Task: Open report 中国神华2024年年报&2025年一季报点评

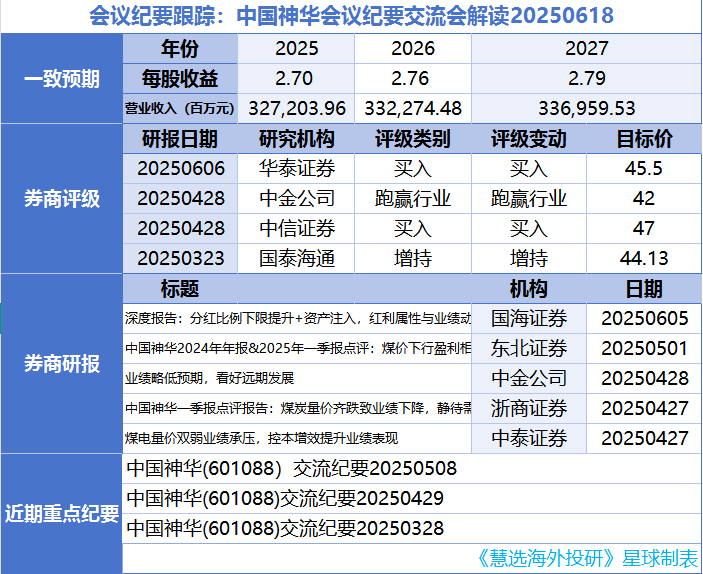Action: point(297,348)
